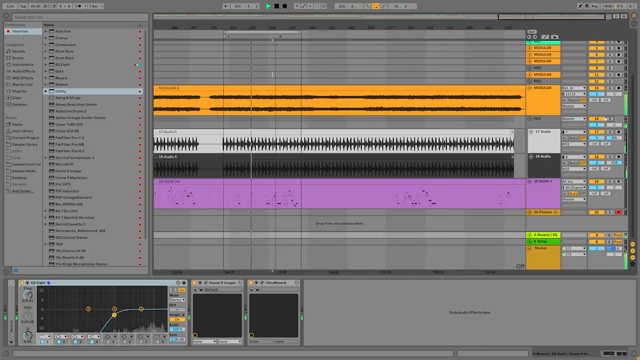Open the Instruments category

[22, 64]
